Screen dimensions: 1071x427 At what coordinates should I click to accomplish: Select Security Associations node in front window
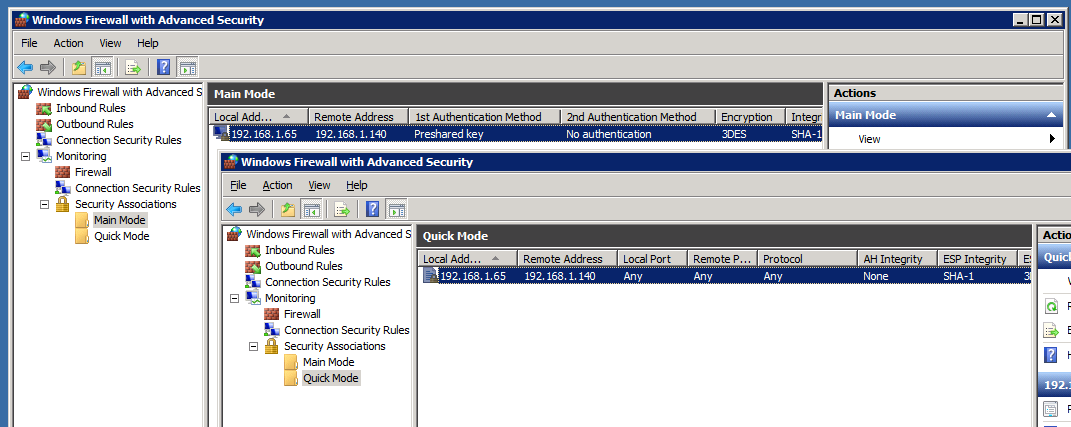[335, 346]
